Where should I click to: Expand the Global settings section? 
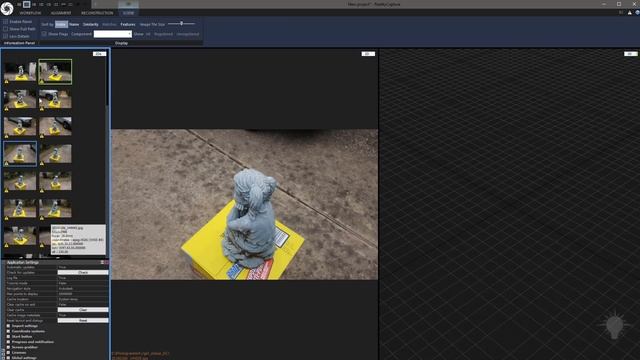(x=8, y=358)
